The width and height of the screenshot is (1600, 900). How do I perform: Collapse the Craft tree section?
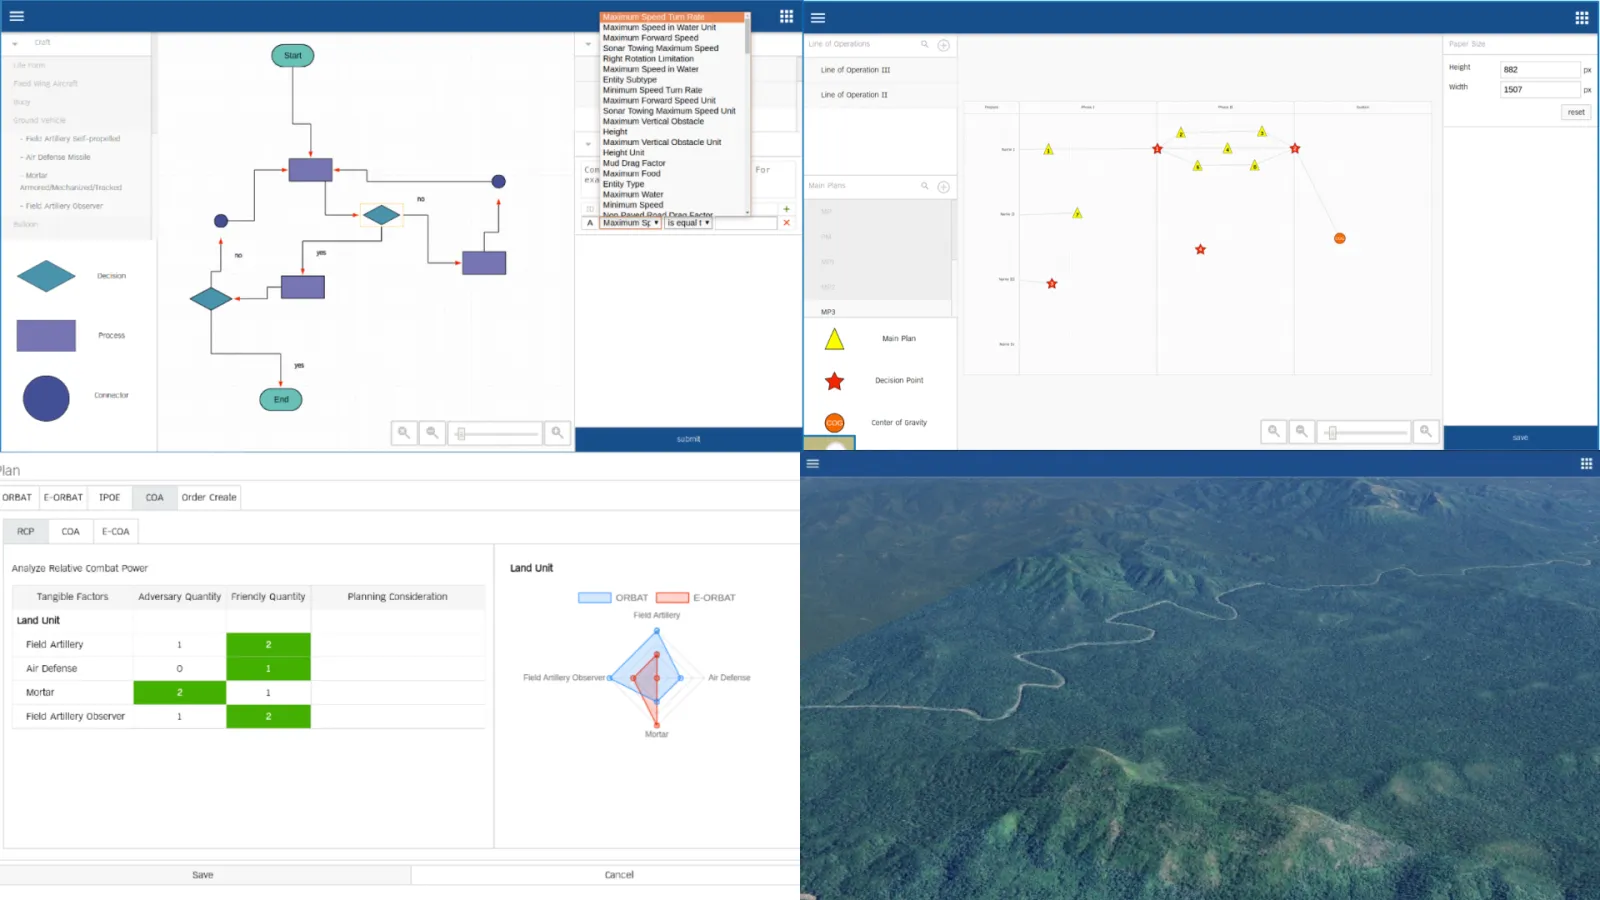point(15,44)
